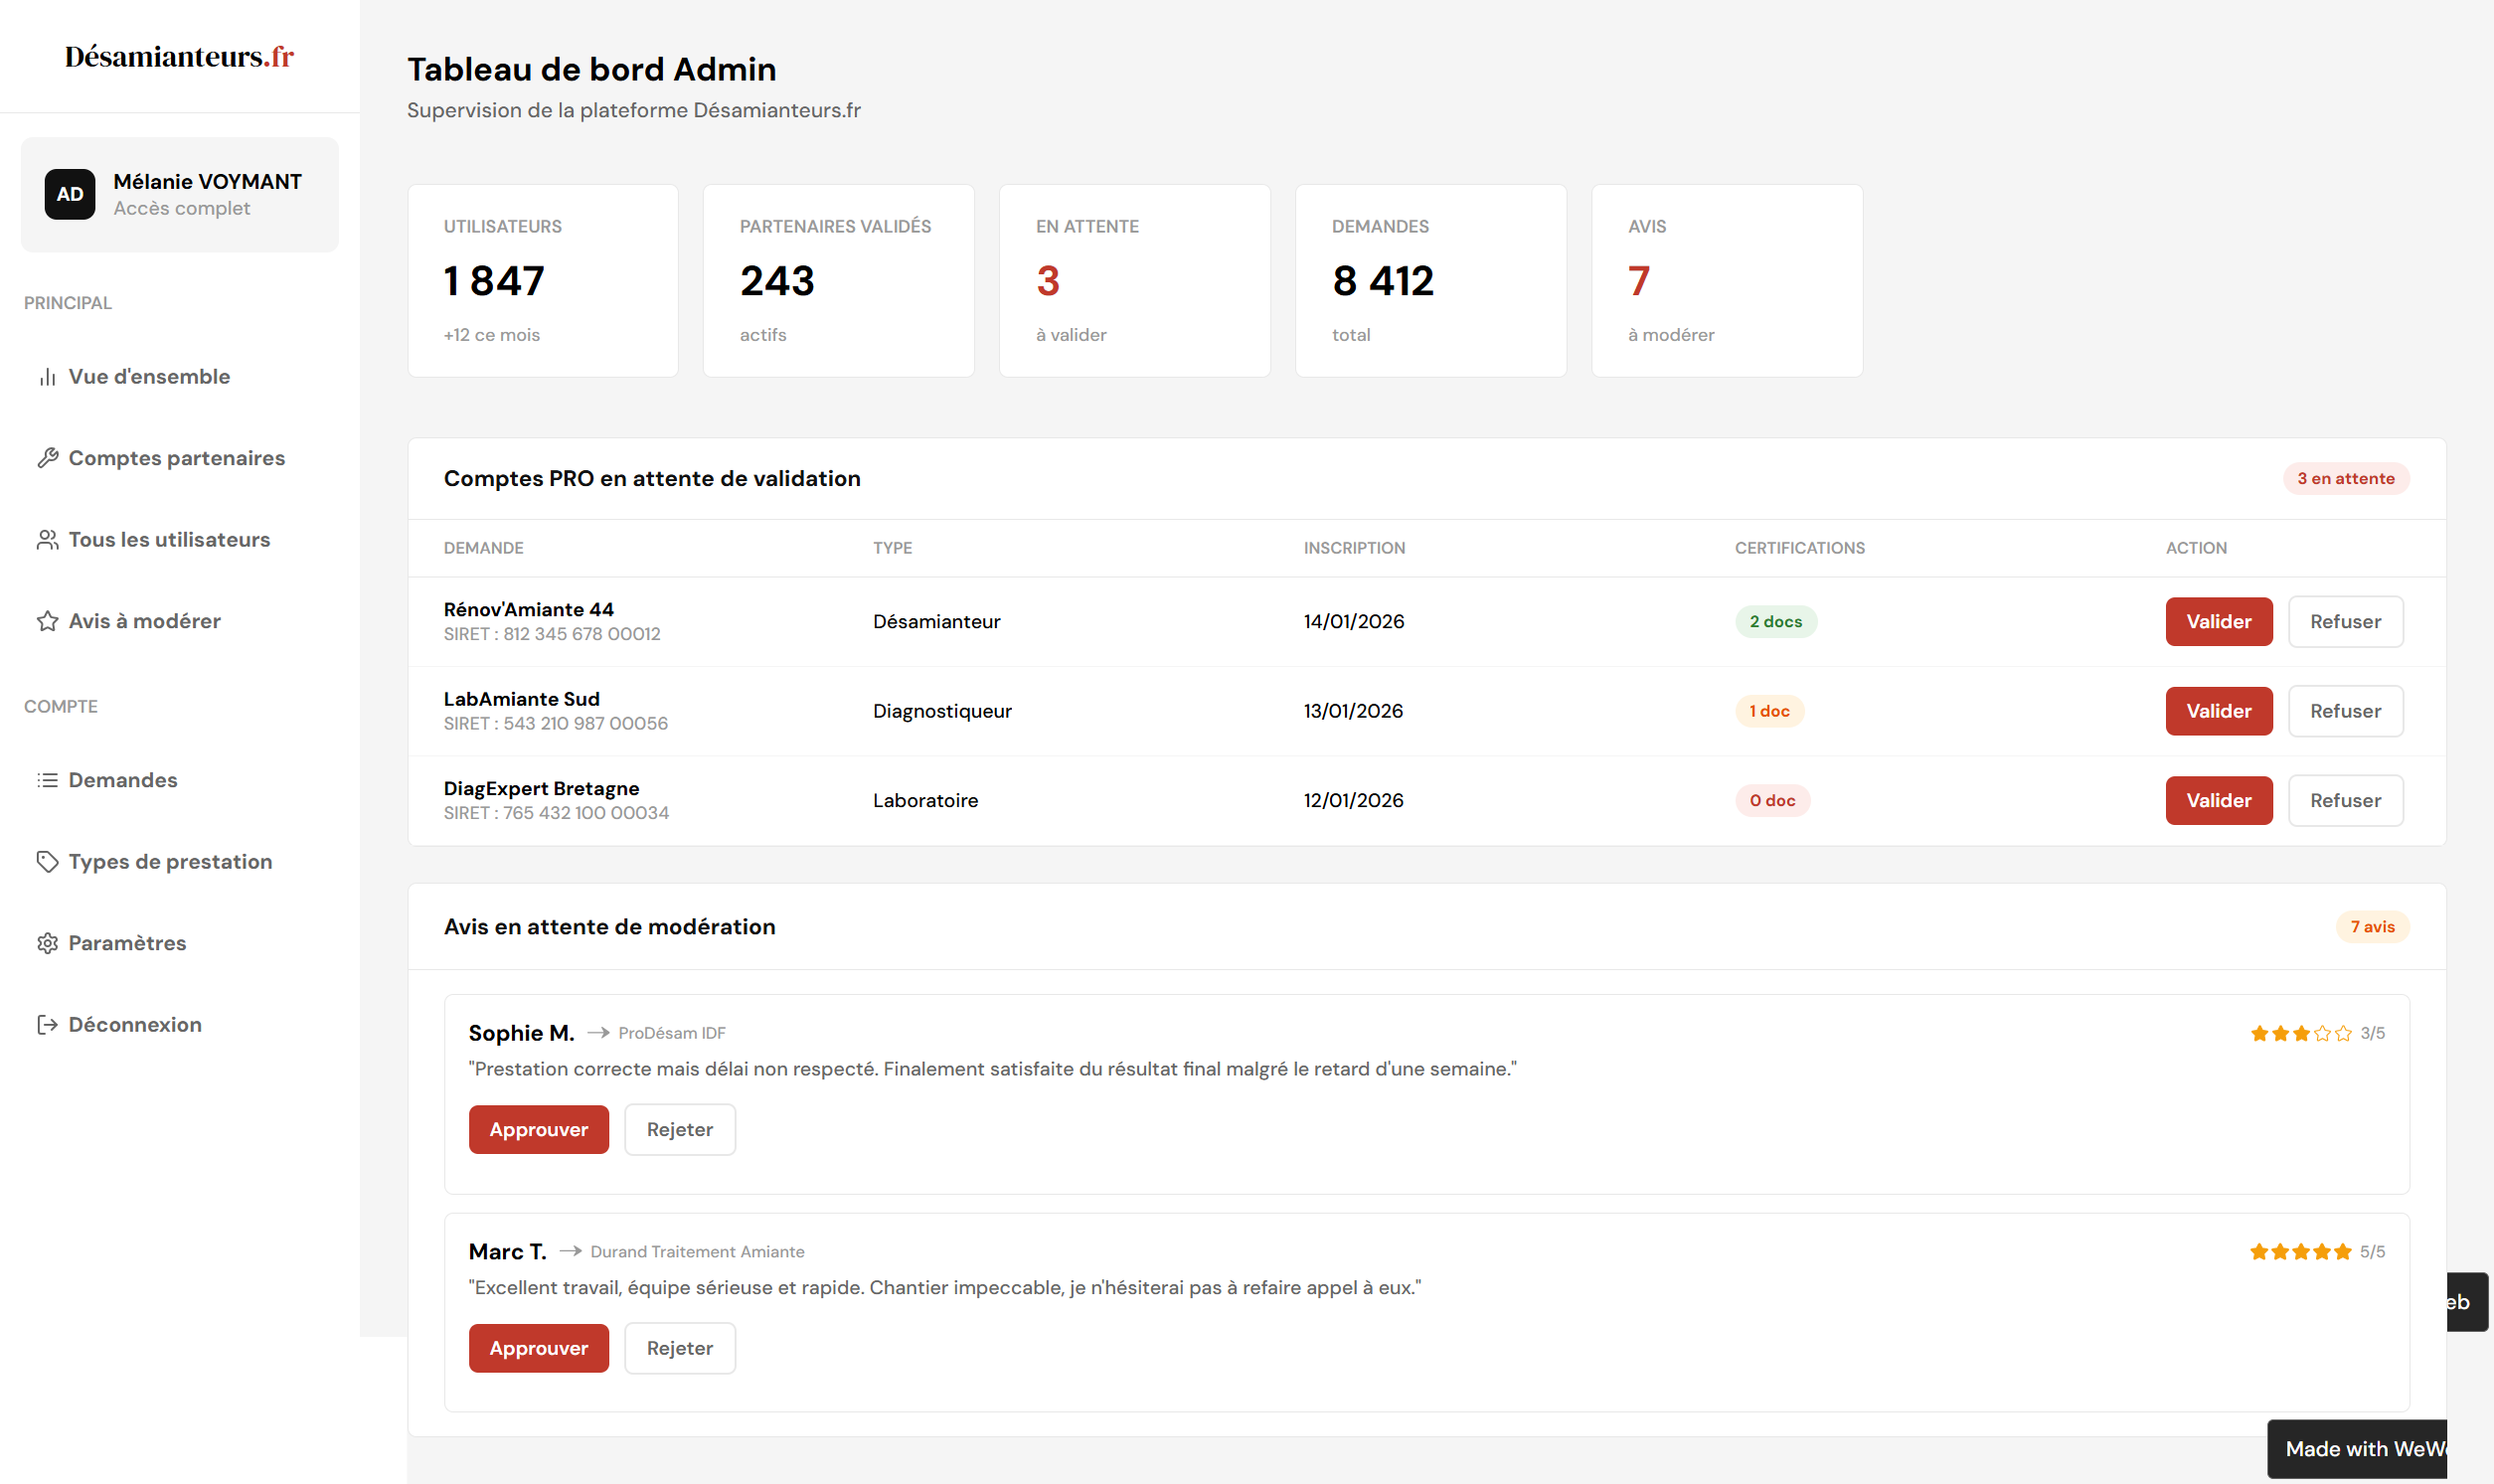Go to Comptes partenaires

tap(180, 458)
